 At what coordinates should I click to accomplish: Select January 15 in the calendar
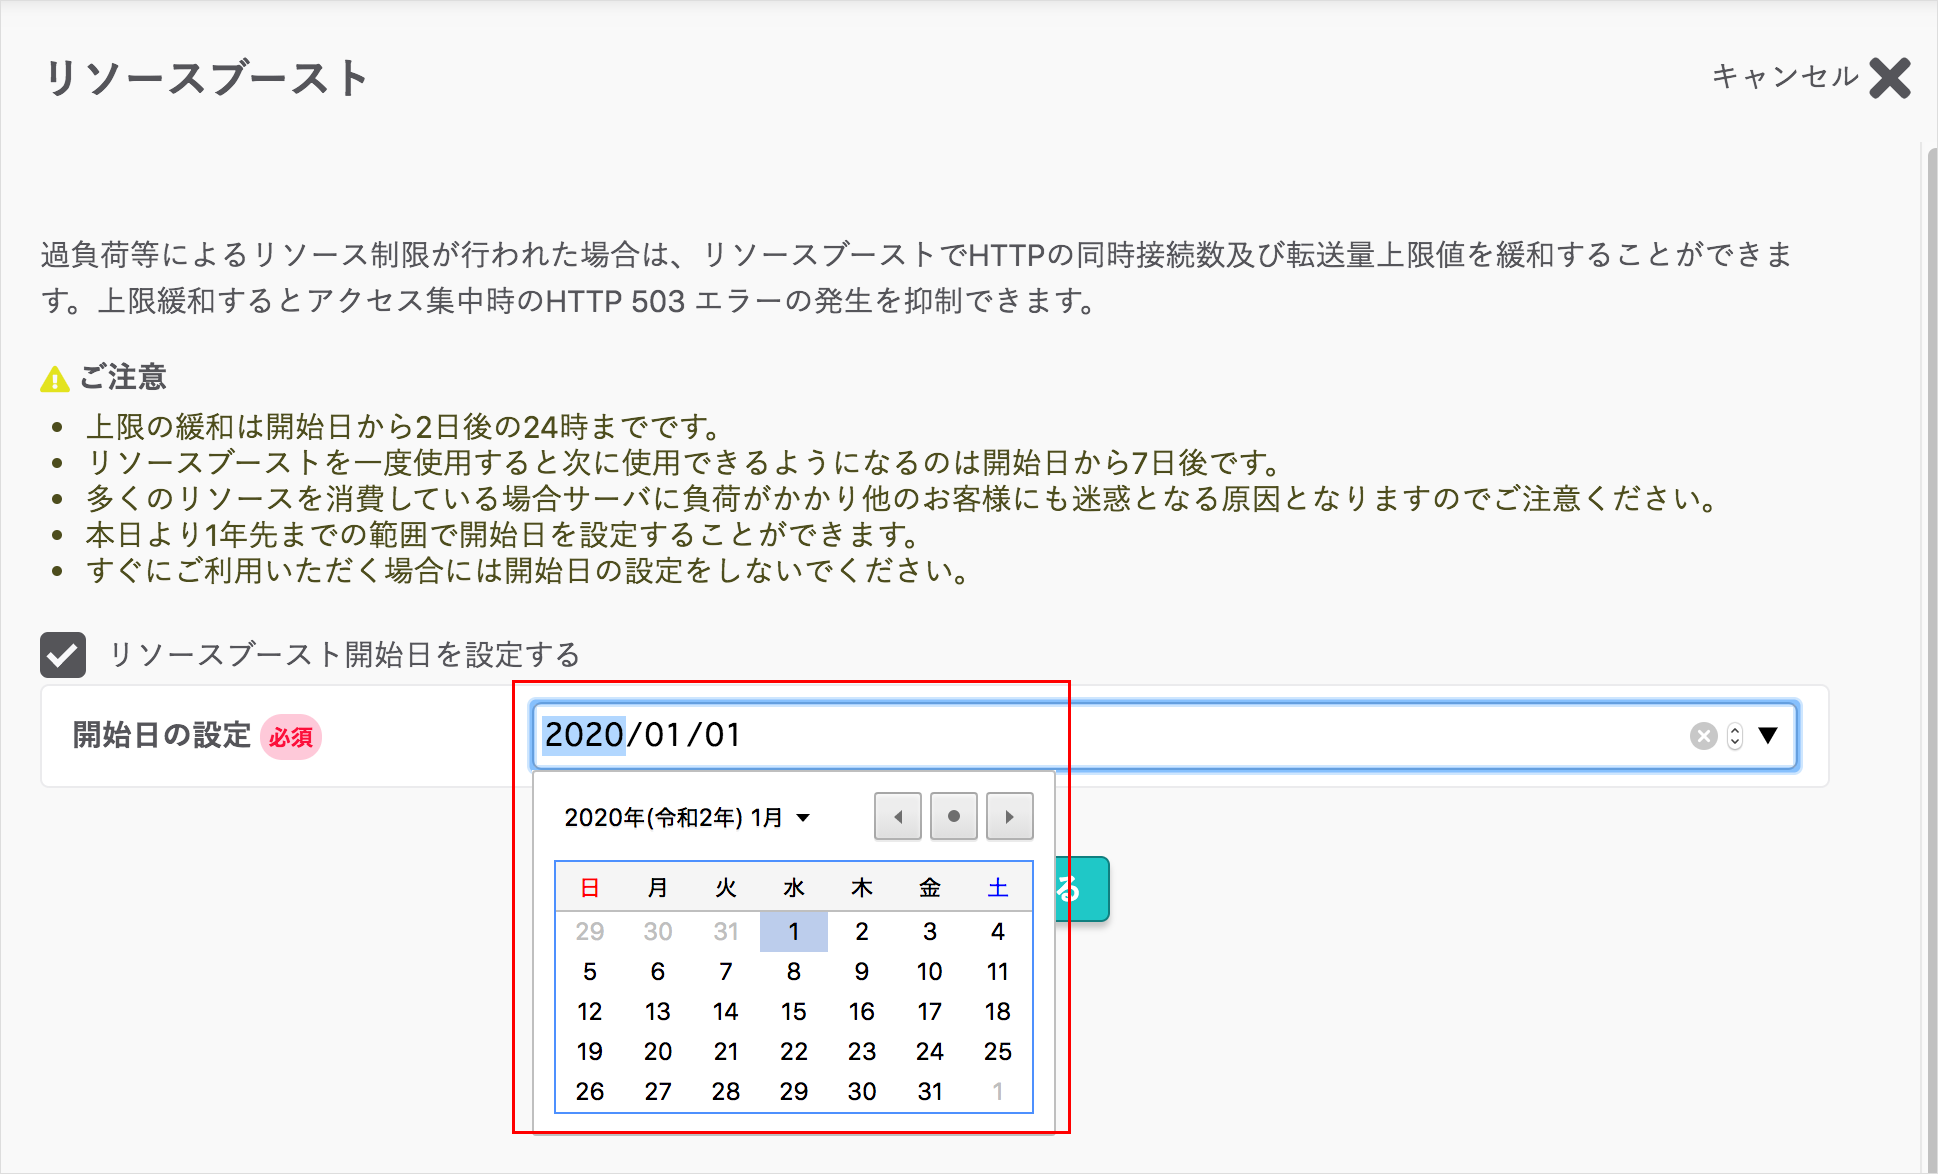[793, 1011]
